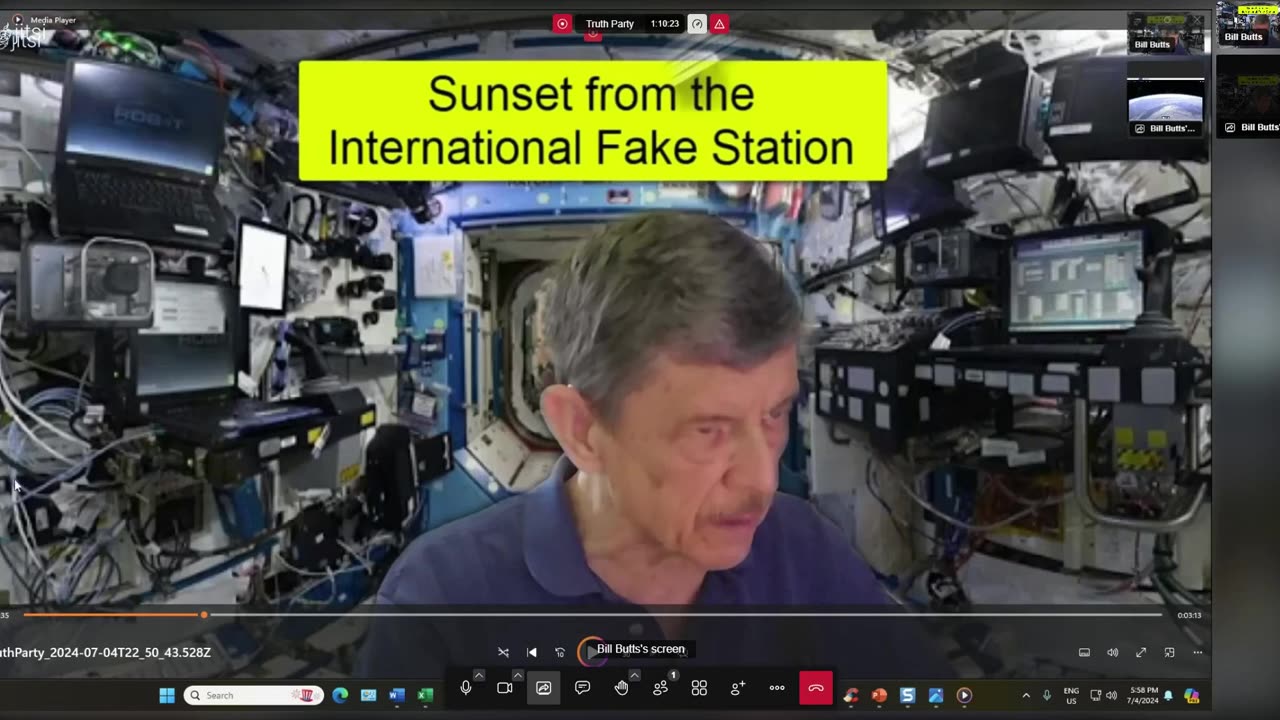Open Microsoft Edge from taskbar
The width and height of the screenshot is (1280, 720).
click(340, 695)
